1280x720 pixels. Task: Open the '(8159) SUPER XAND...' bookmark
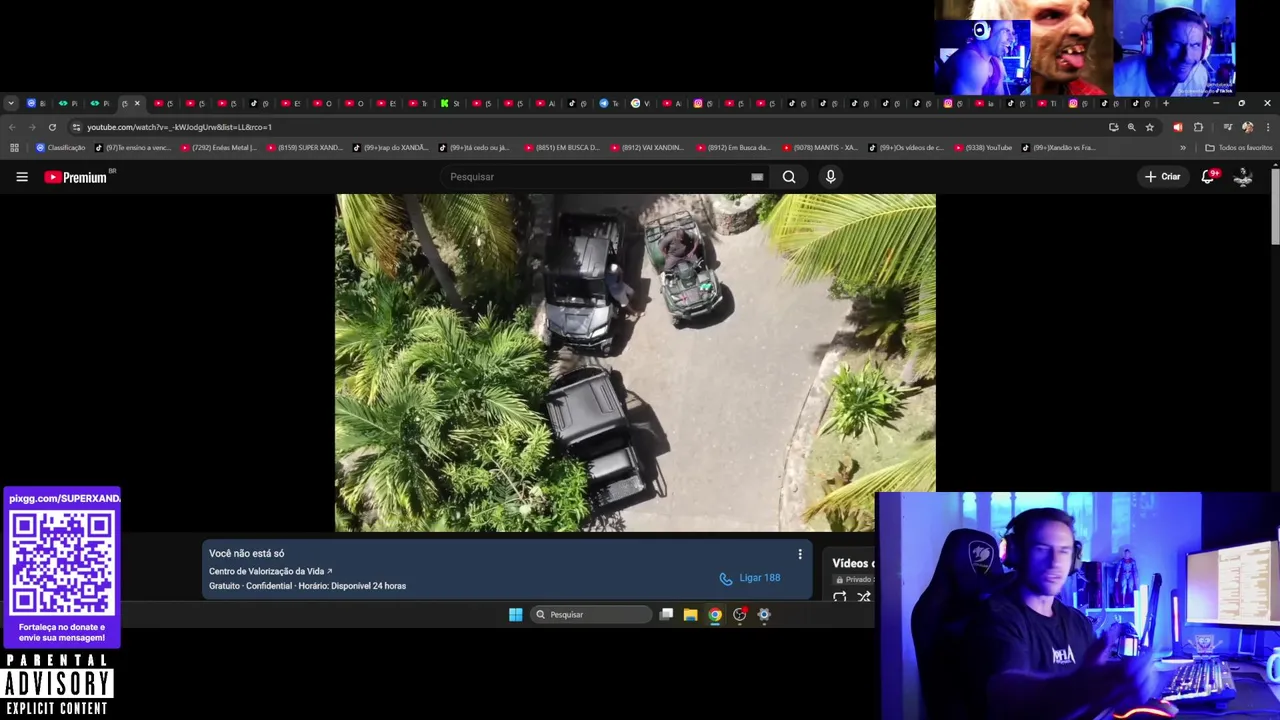coord(305,148)
